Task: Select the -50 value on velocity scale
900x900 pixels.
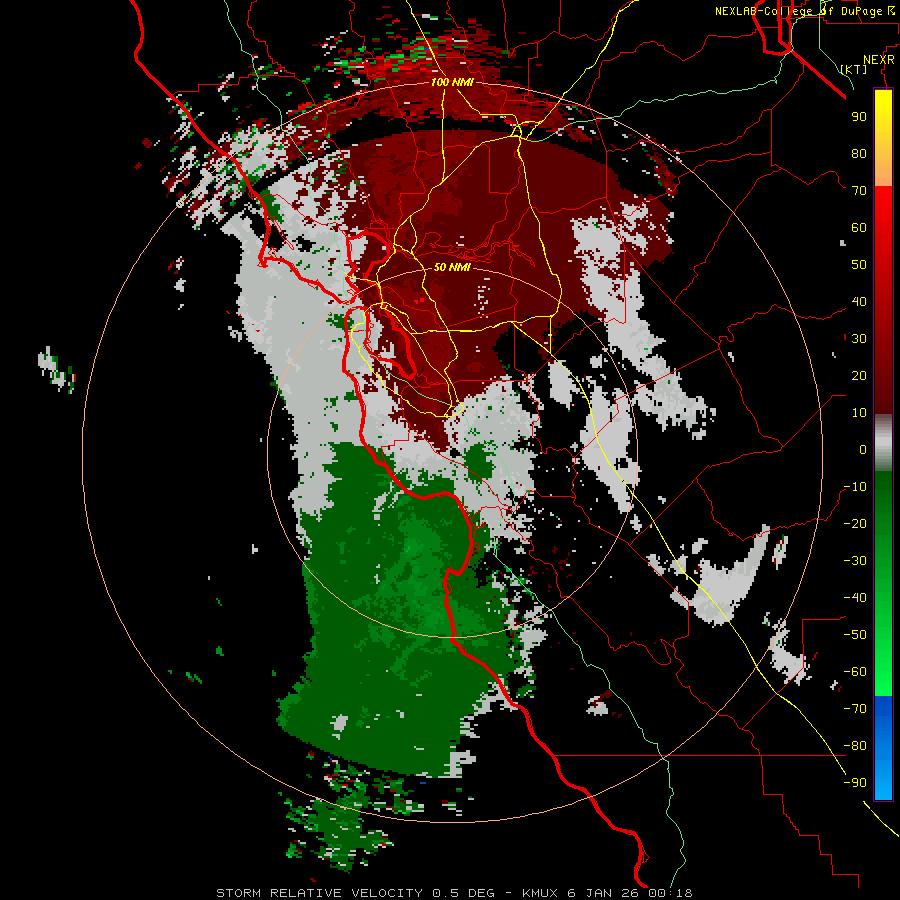Action: pos(855,635)
